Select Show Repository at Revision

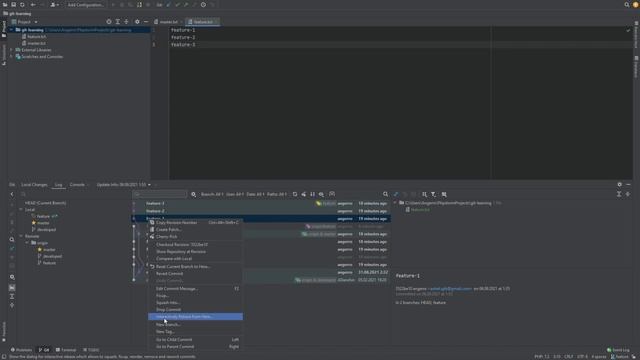click(x=195, y=251)
